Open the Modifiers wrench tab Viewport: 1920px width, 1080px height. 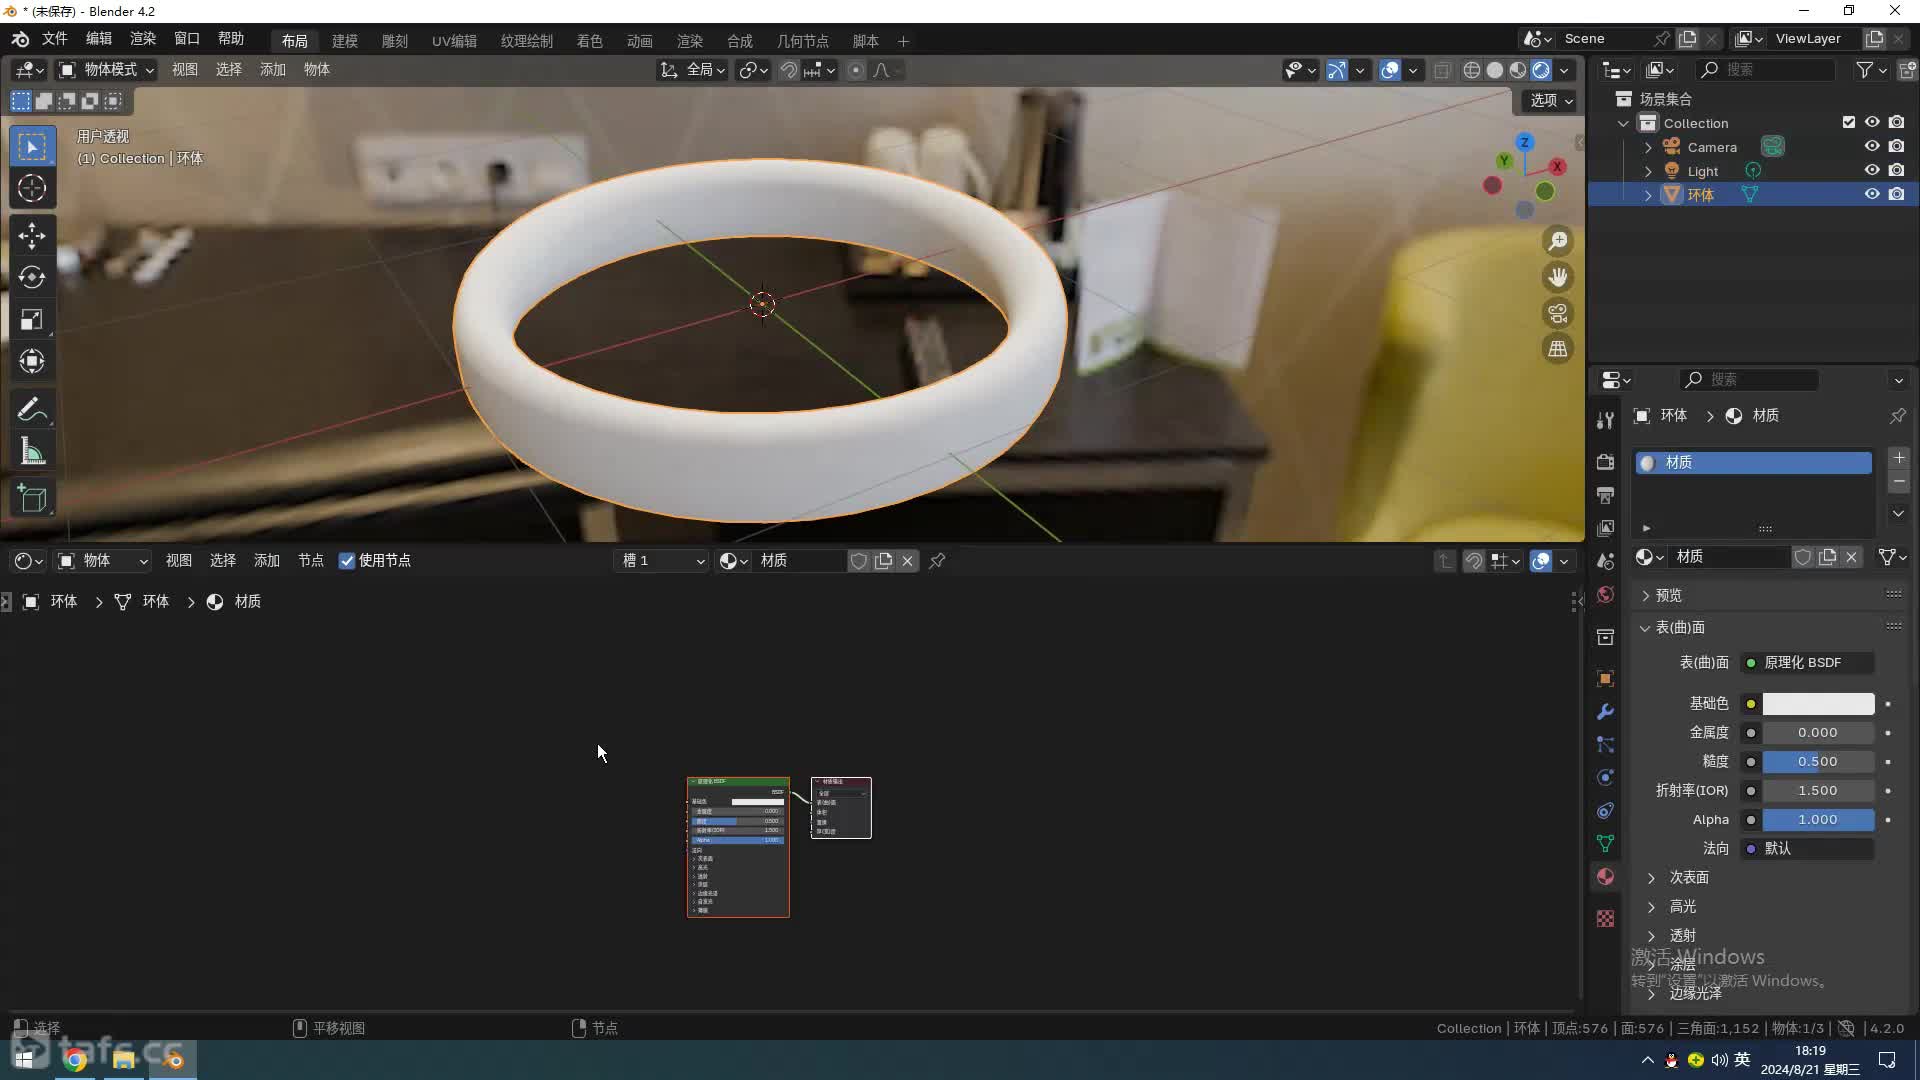(x=1605, y=712)
